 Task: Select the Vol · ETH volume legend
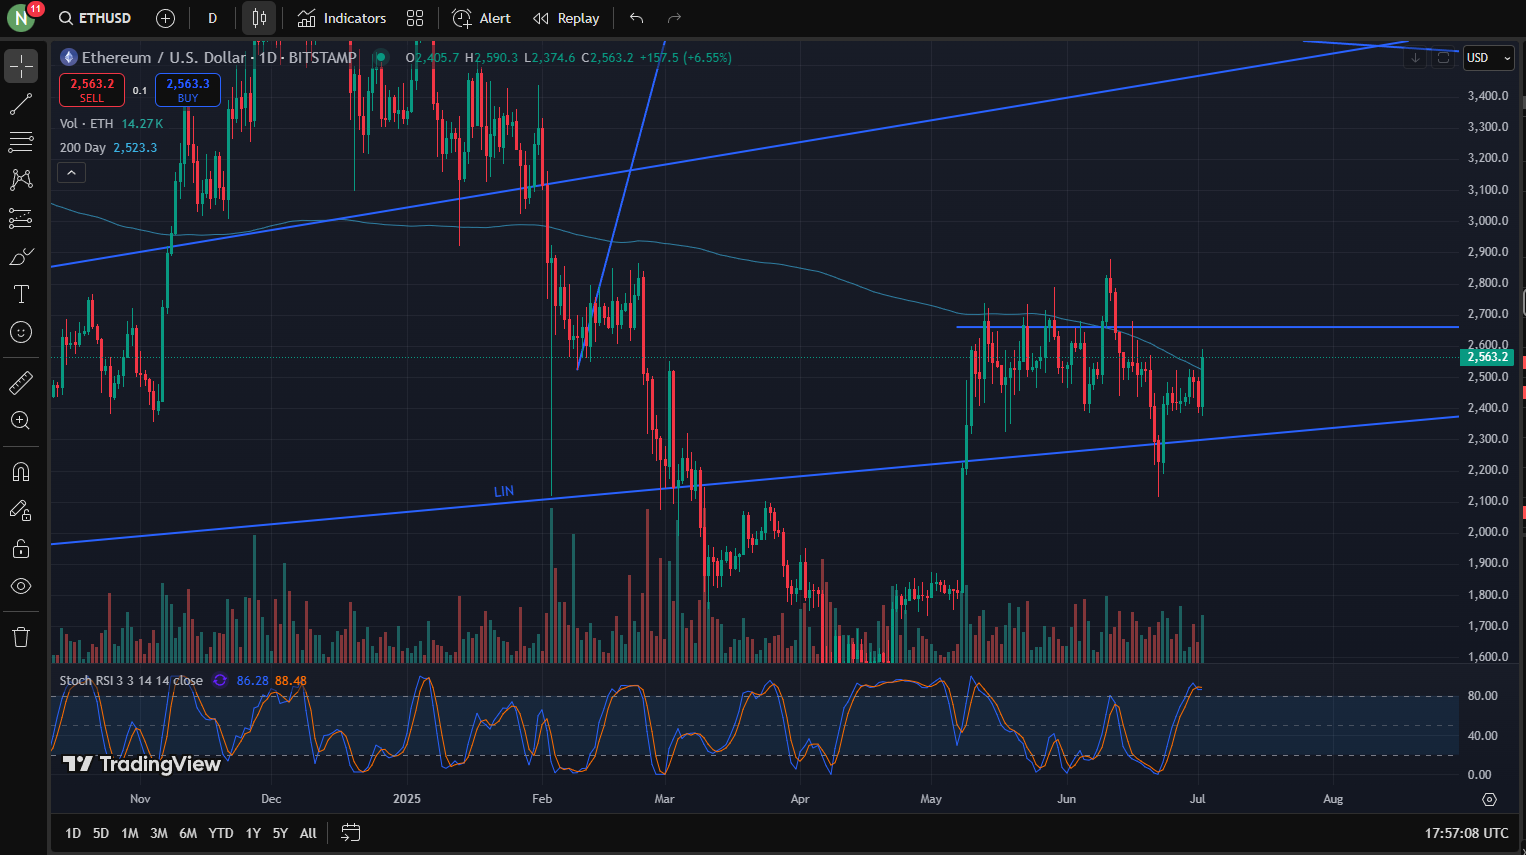click(x=86, y=124)
